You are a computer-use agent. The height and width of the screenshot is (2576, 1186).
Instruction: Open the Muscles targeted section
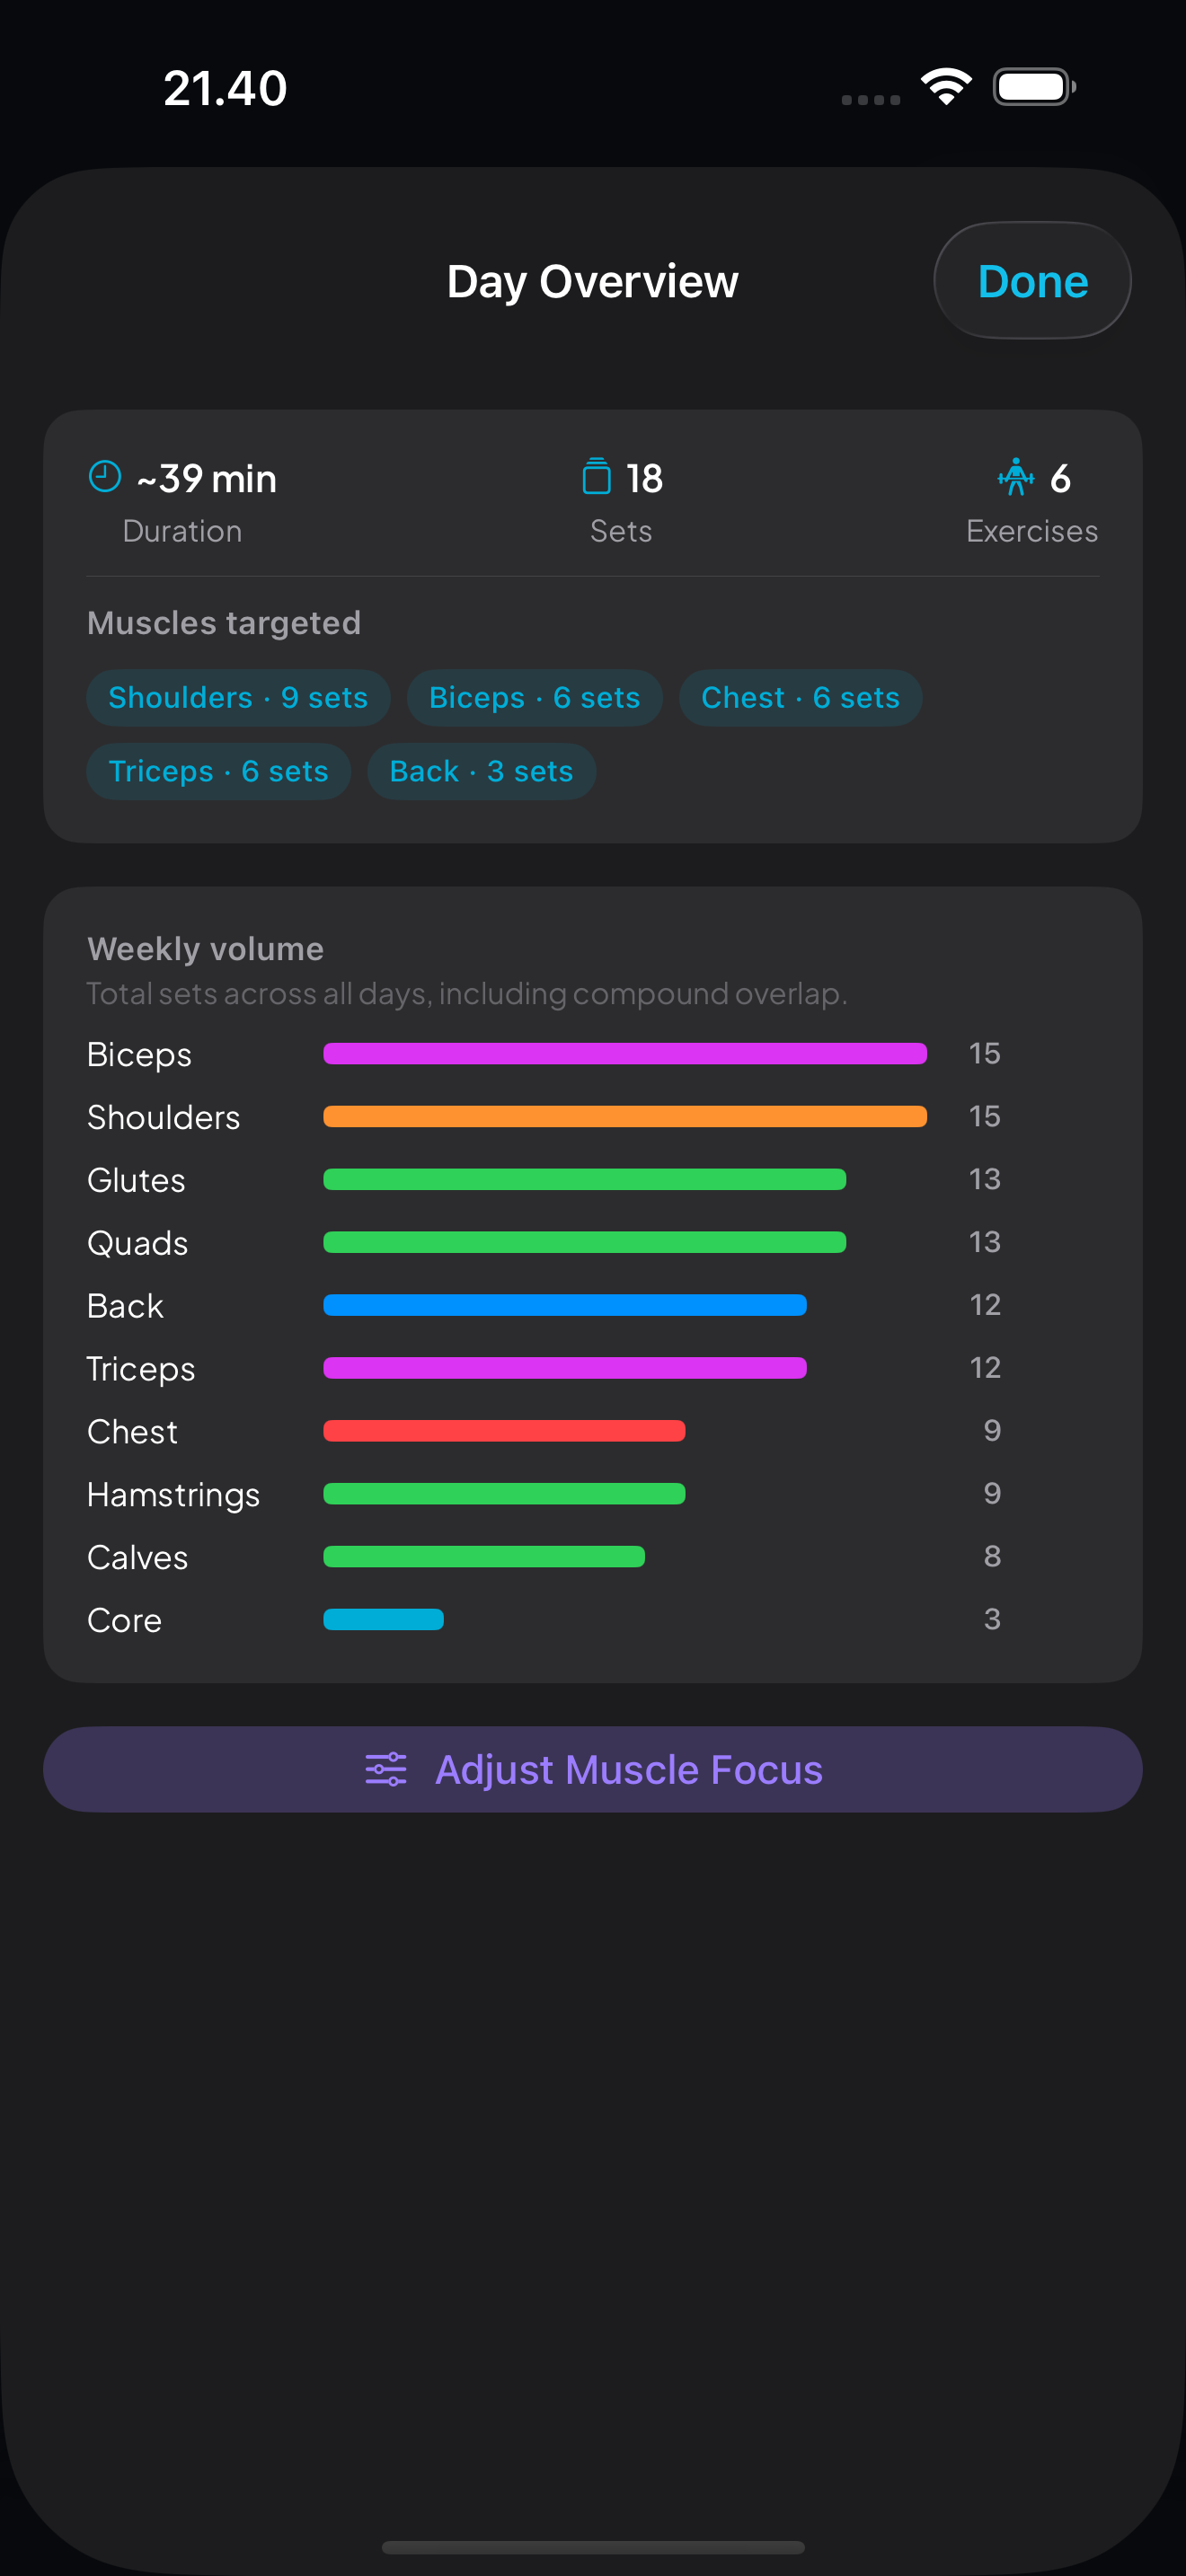[224, 622]
